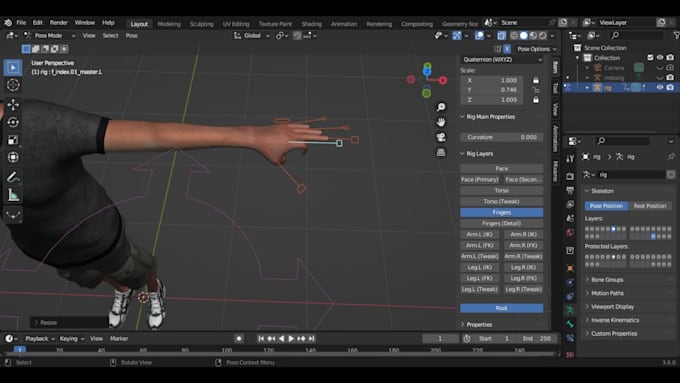Select the Select Box tool
Screen dimensions: 680x383
point(13,68)
